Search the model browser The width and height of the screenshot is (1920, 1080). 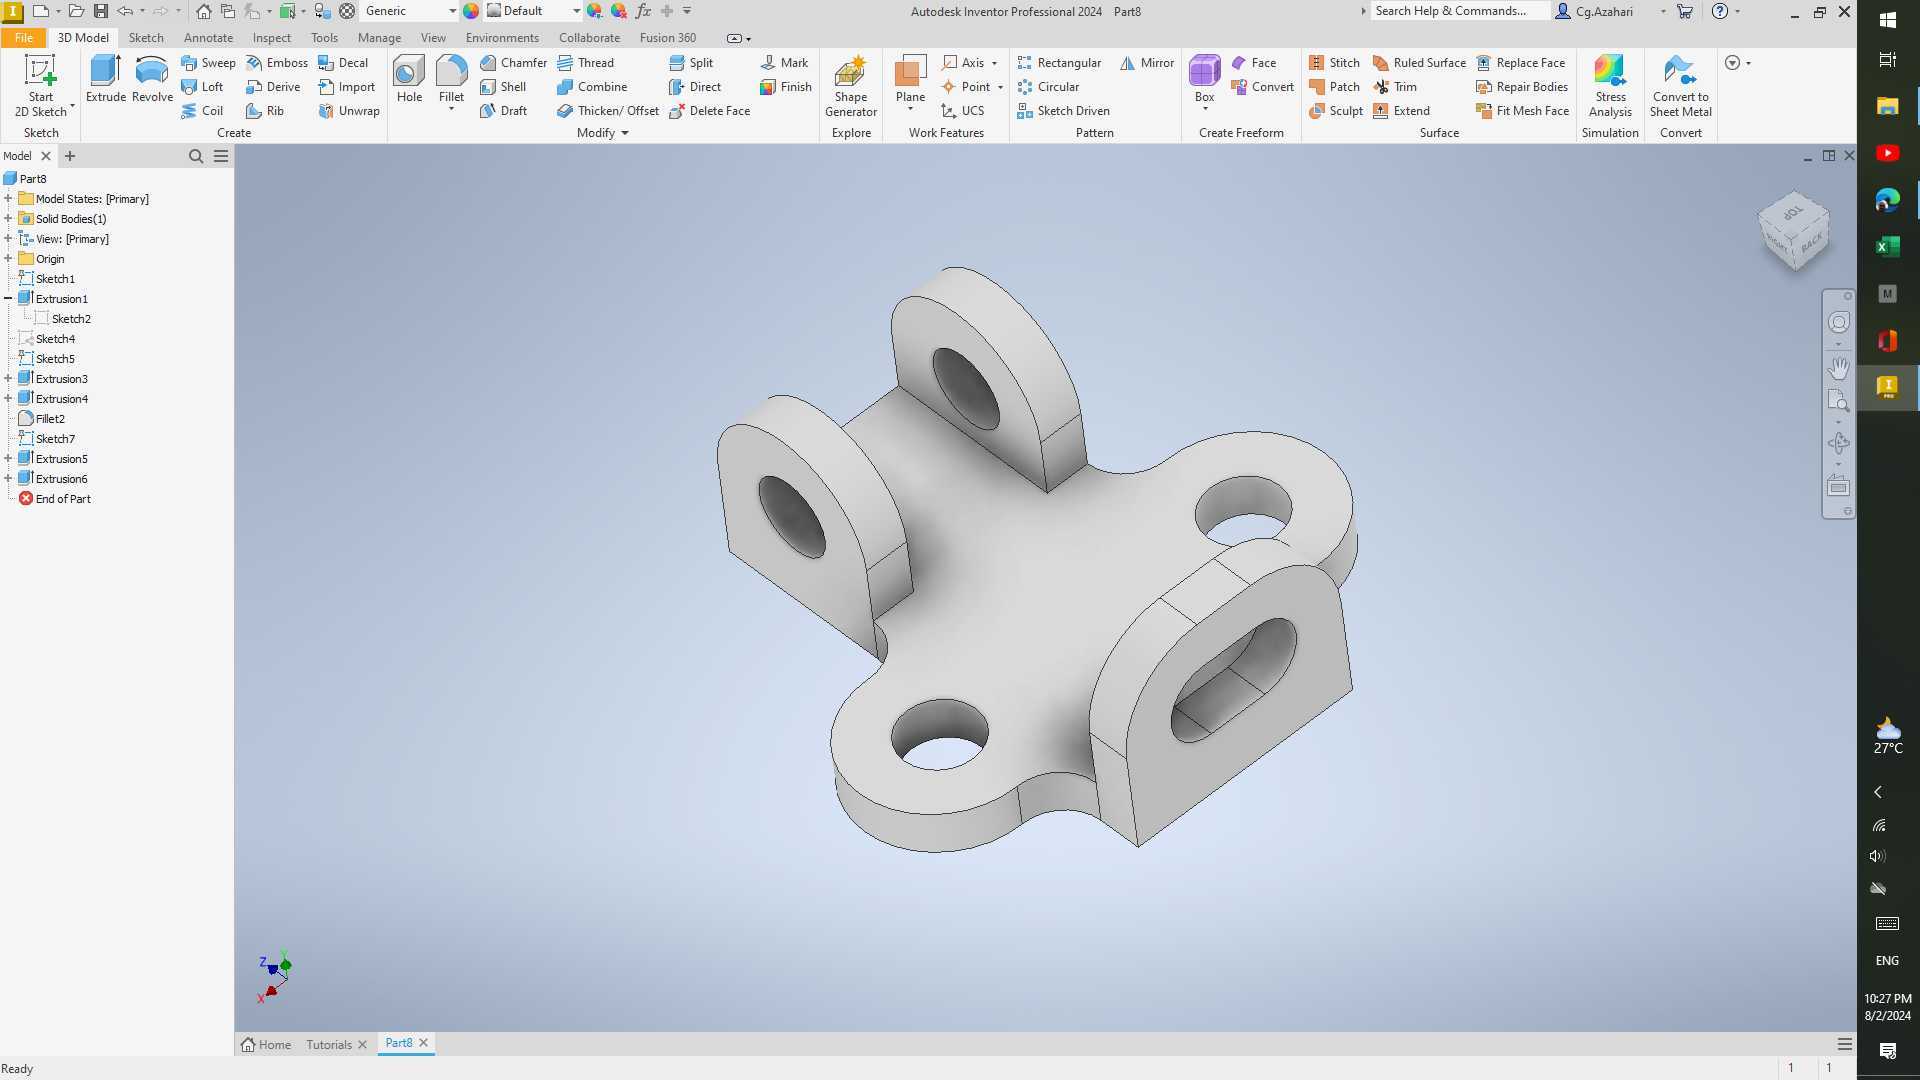pos(196,156)
